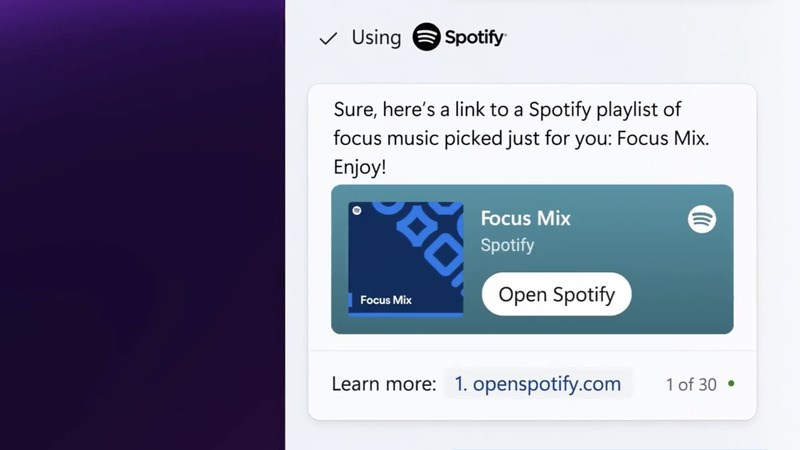Click the "Spotify" subtitle under Focus Mix

tap(507, 245)
